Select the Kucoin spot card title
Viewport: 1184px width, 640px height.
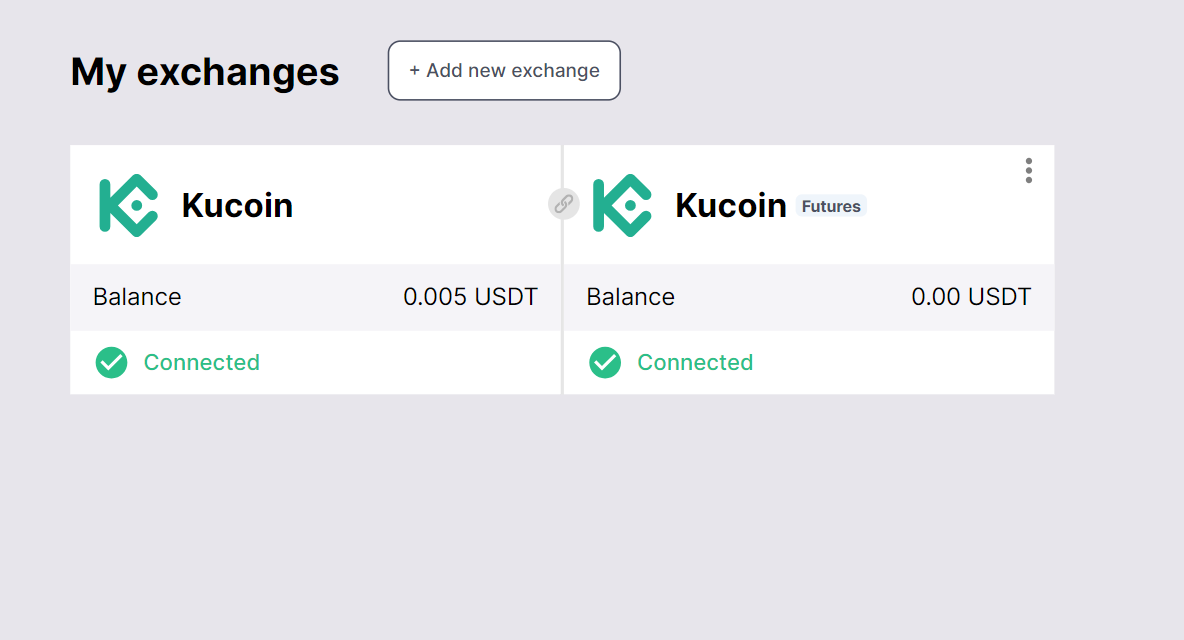237,205
